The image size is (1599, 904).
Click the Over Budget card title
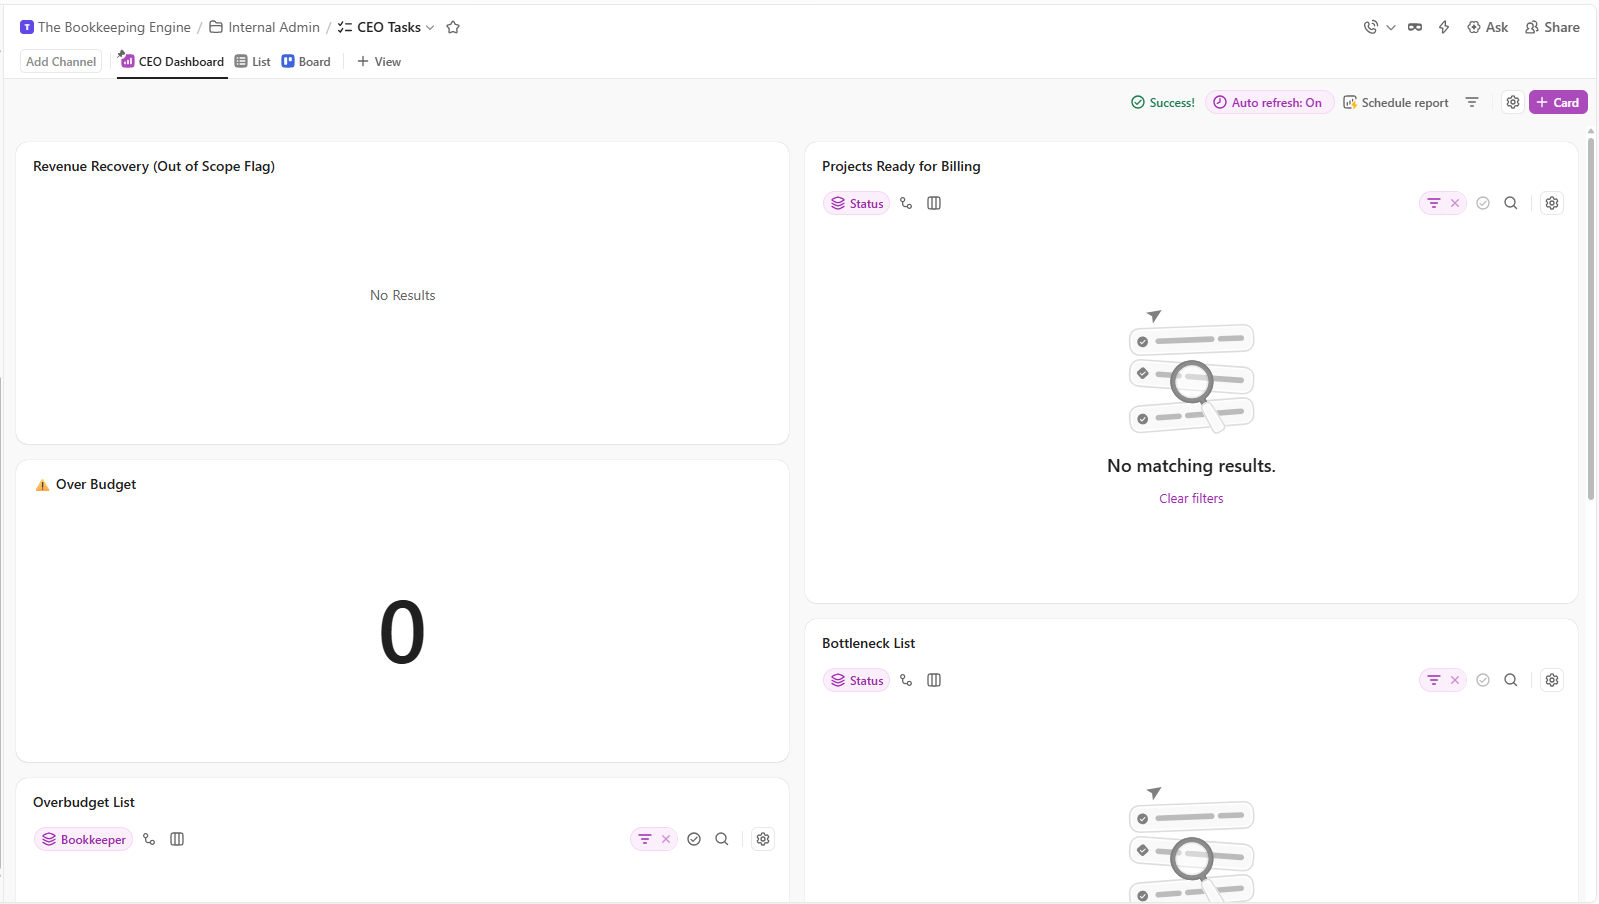(x=96, y=484)
